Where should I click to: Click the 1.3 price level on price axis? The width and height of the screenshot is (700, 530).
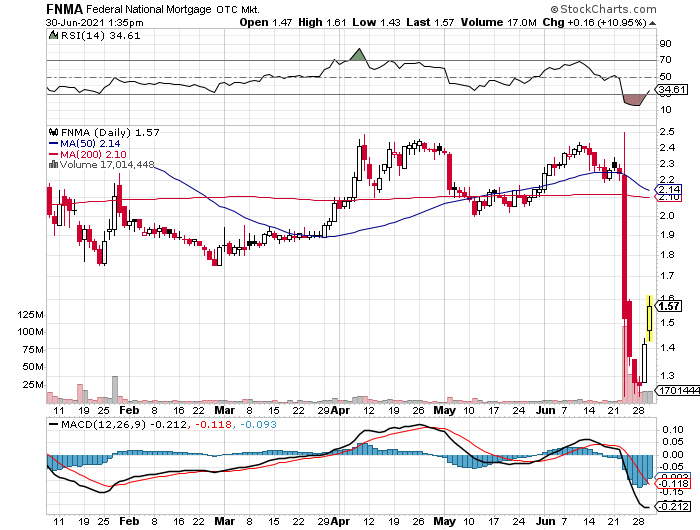[x=667, y=375]
